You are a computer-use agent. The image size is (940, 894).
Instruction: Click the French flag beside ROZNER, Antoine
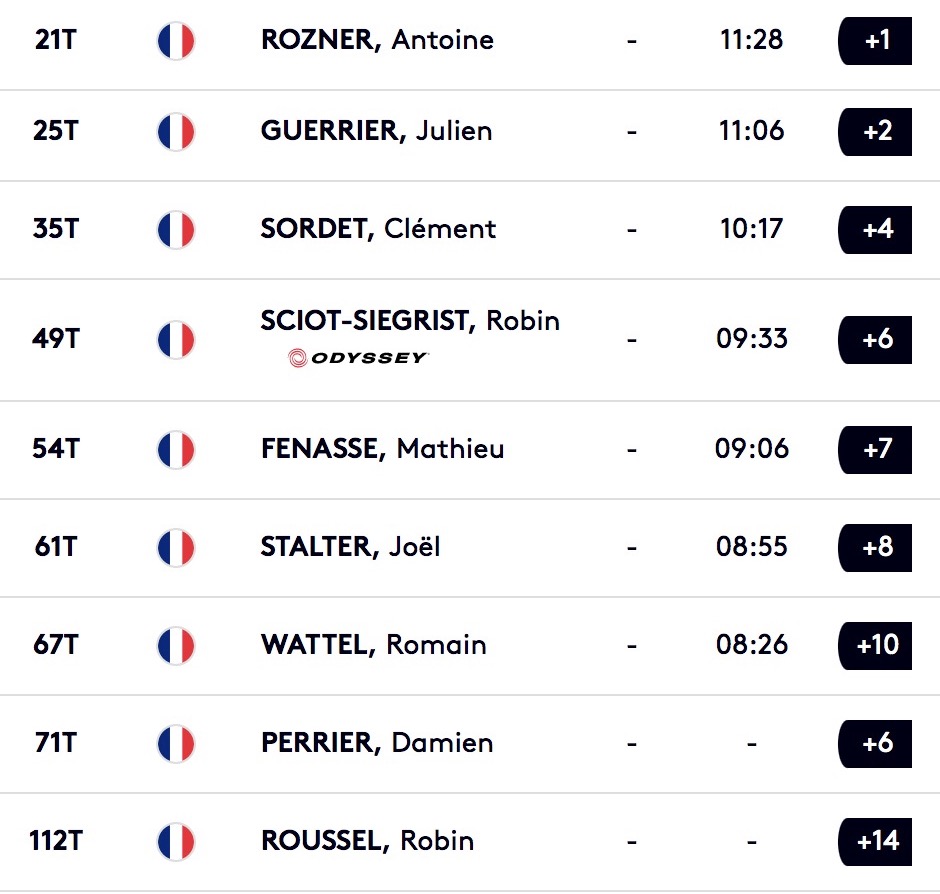point(176,41)
